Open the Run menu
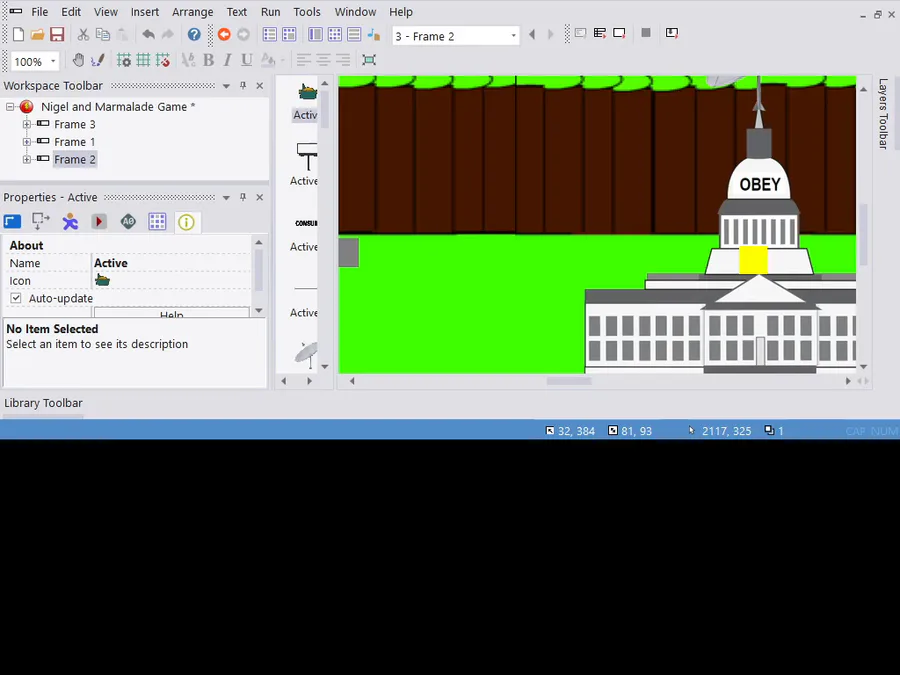This screenshot has width=900, height=675. pyautogui.click(x=270, y=12)
